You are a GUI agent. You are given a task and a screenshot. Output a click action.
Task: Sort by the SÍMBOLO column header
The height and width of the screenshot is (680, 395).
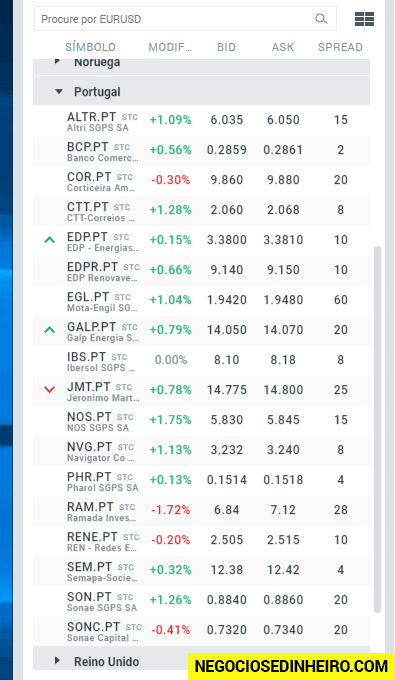[x=90, y=47]
